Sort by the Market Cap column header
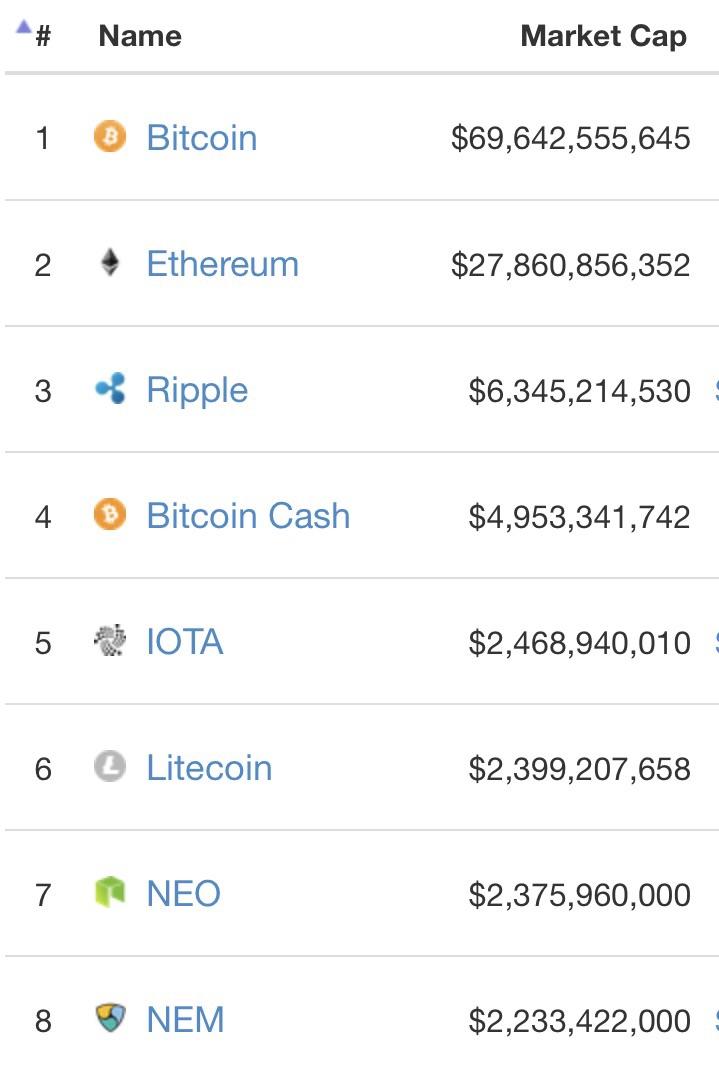719x1071 pixels. point(602,35)
